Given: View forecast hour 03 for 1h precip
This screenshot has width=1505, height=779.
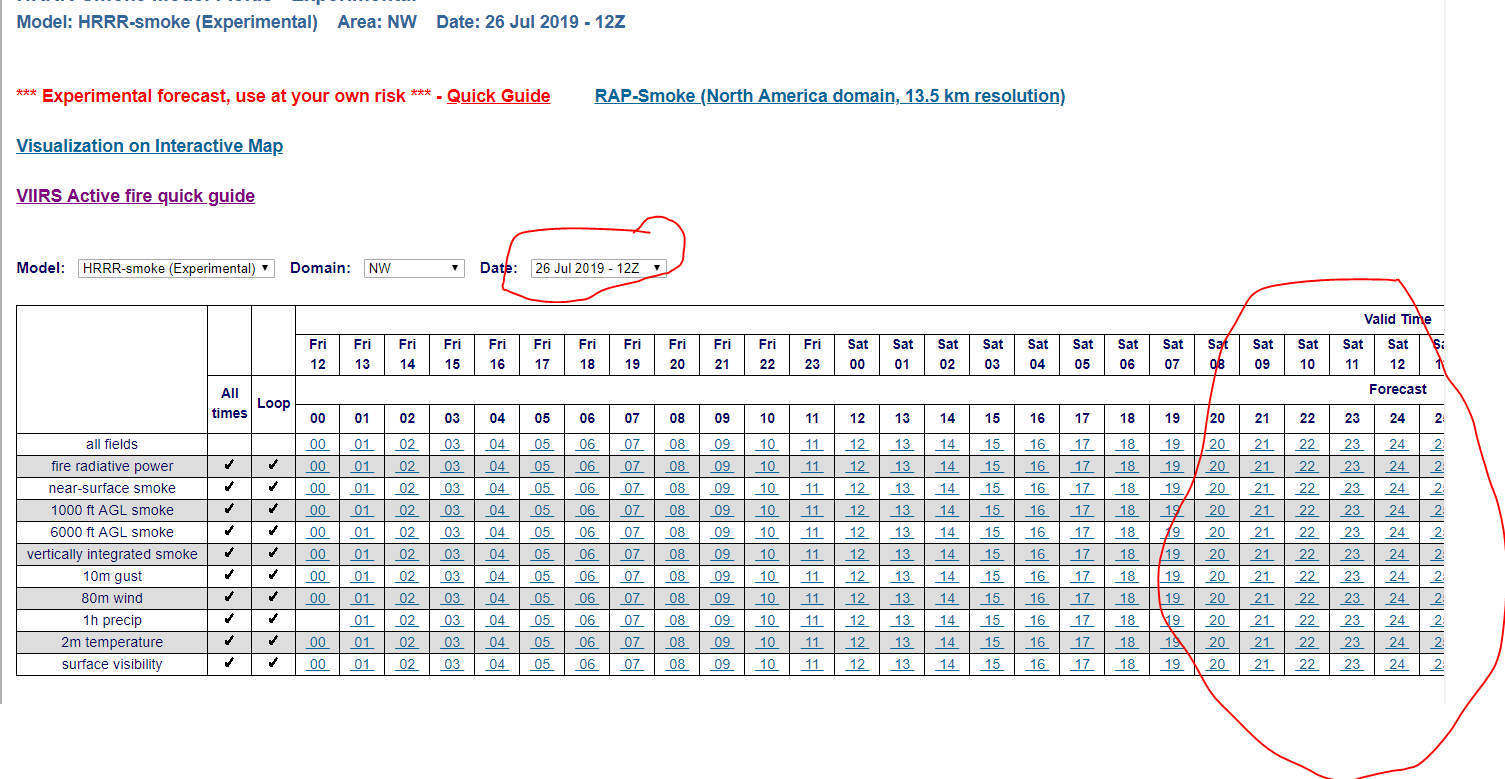Looking at the screenshot, I should point(452,621).
